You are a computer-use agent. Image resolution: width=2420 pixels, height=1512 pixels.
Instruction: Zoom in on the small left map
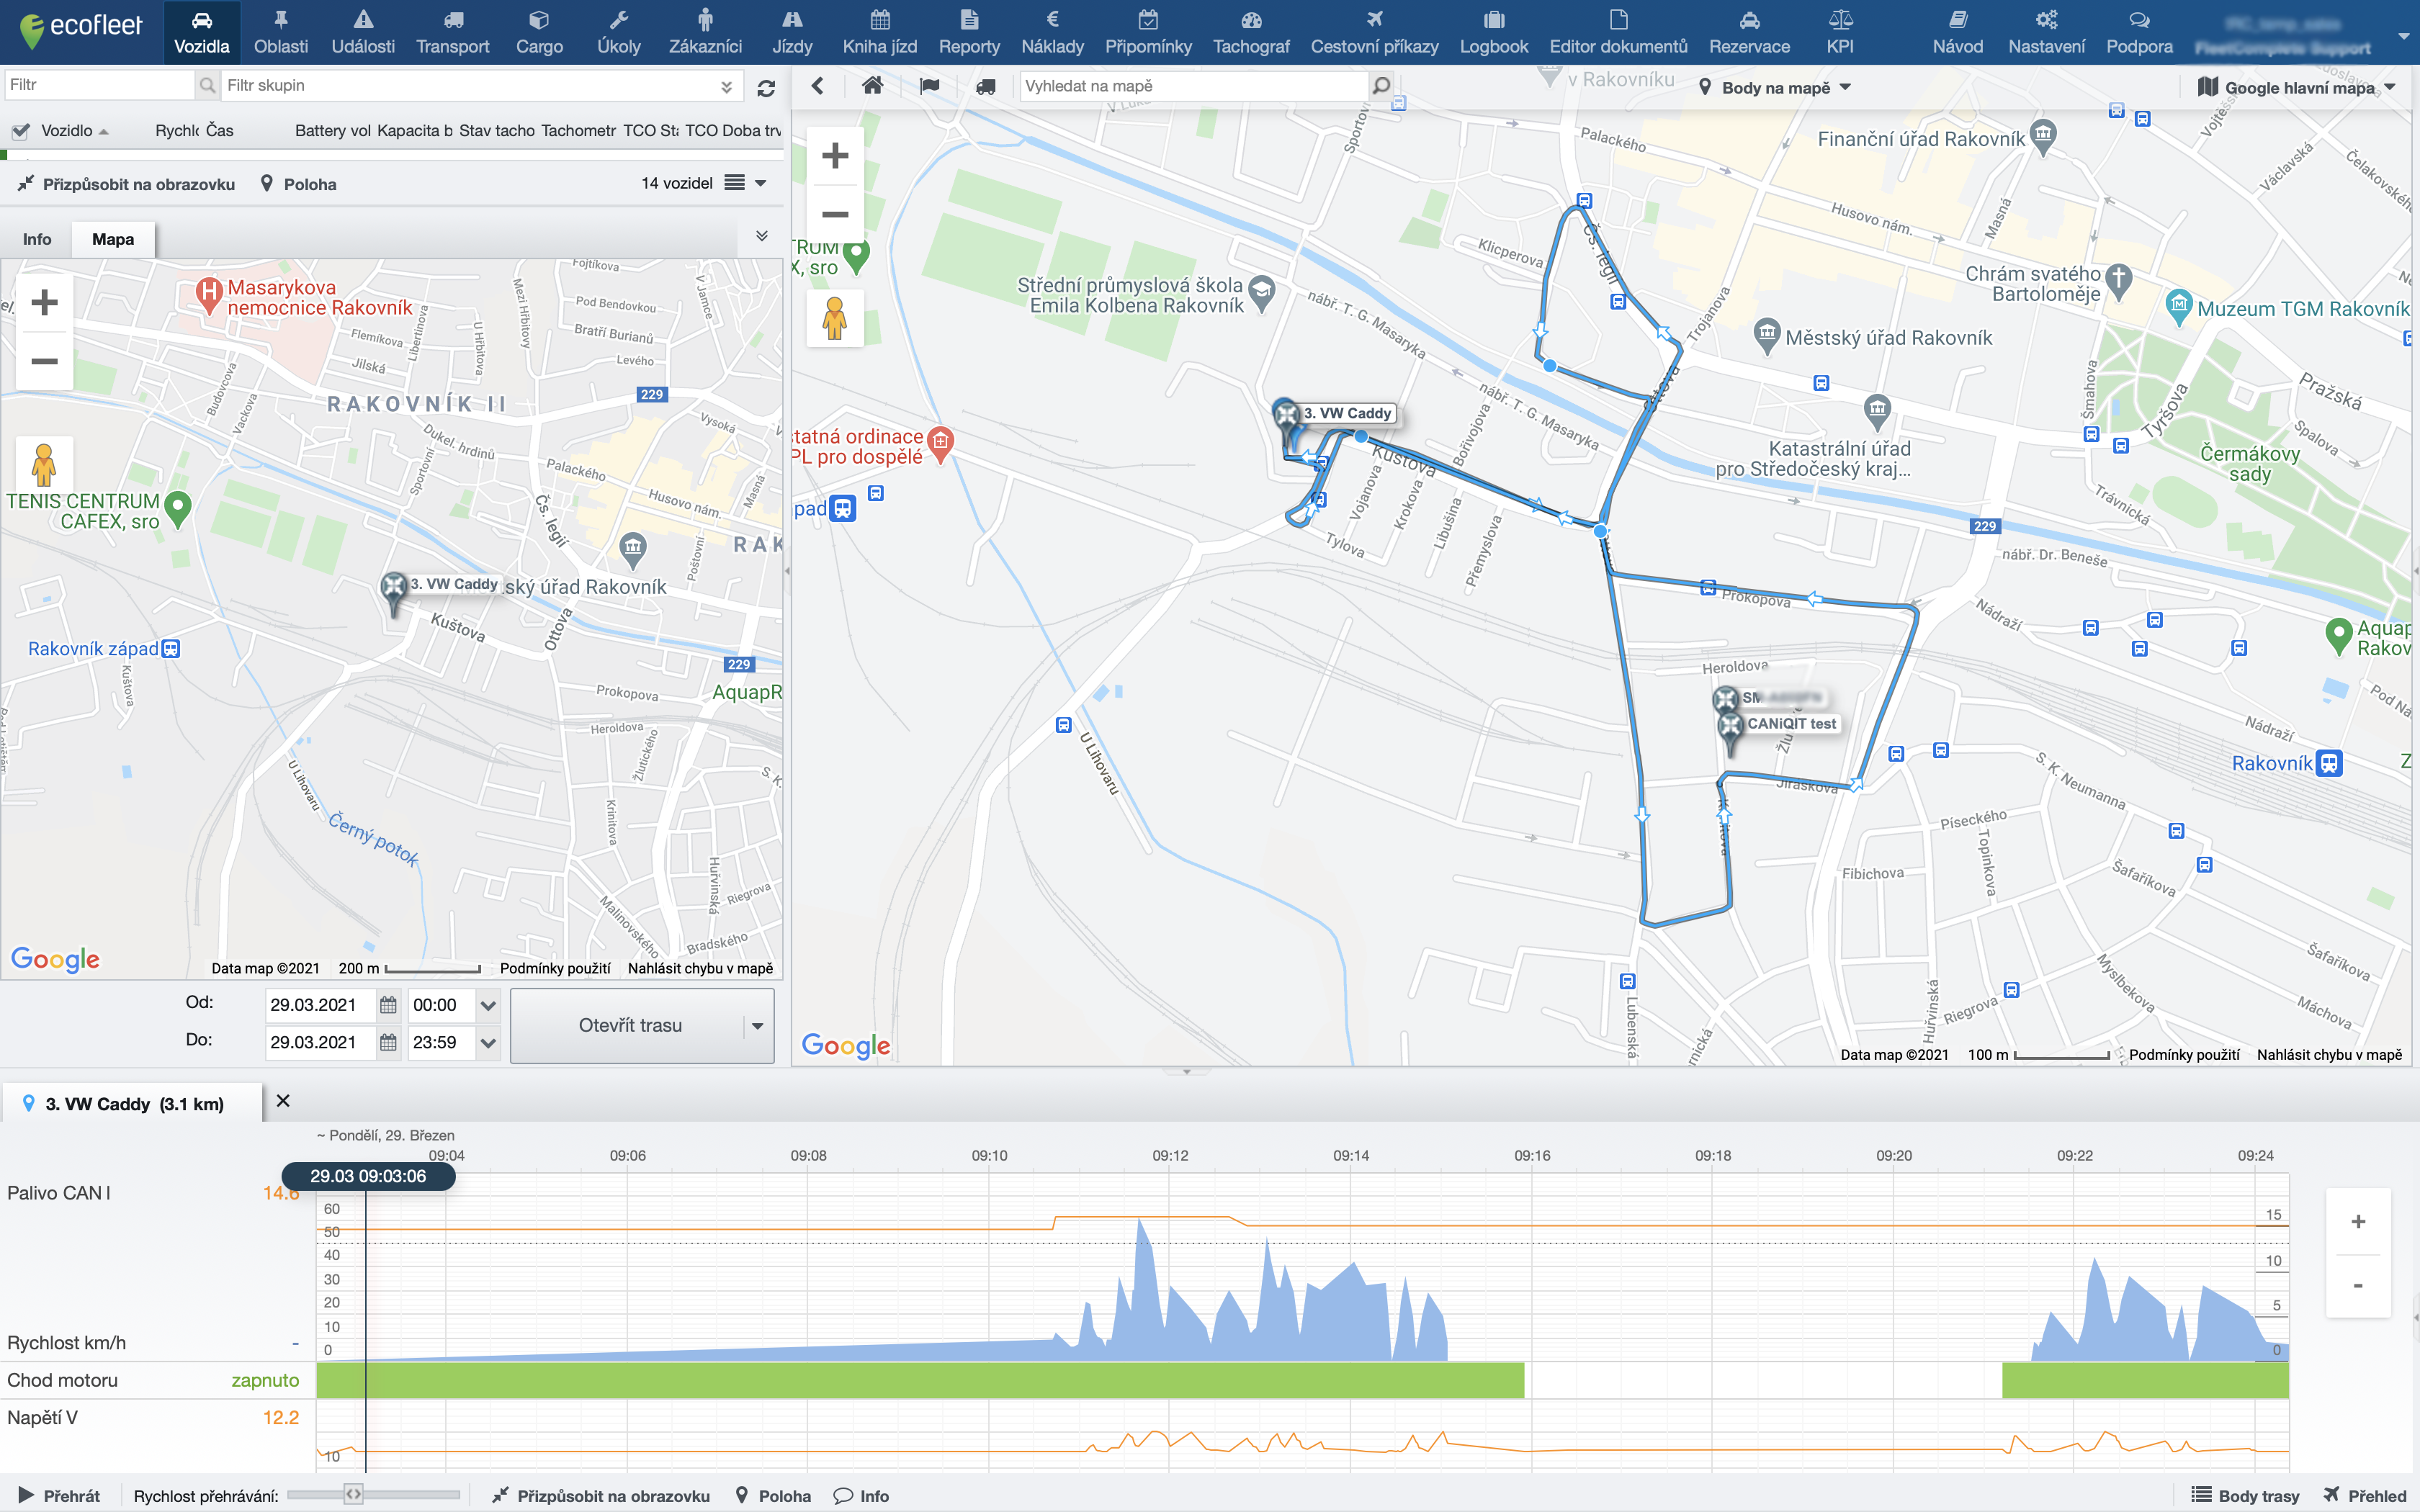45,302
